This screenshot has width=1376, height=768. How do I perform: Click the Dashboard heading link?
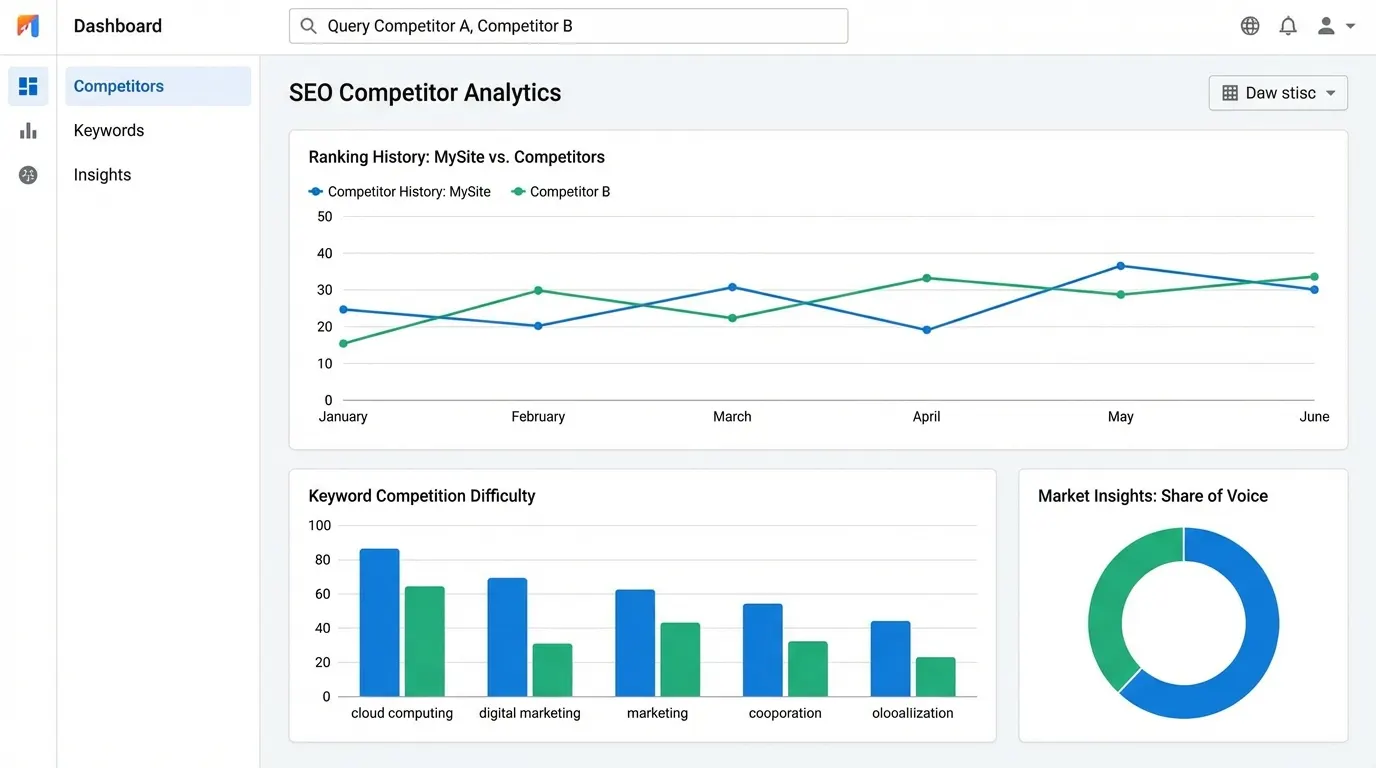click(x=117, y=25)
